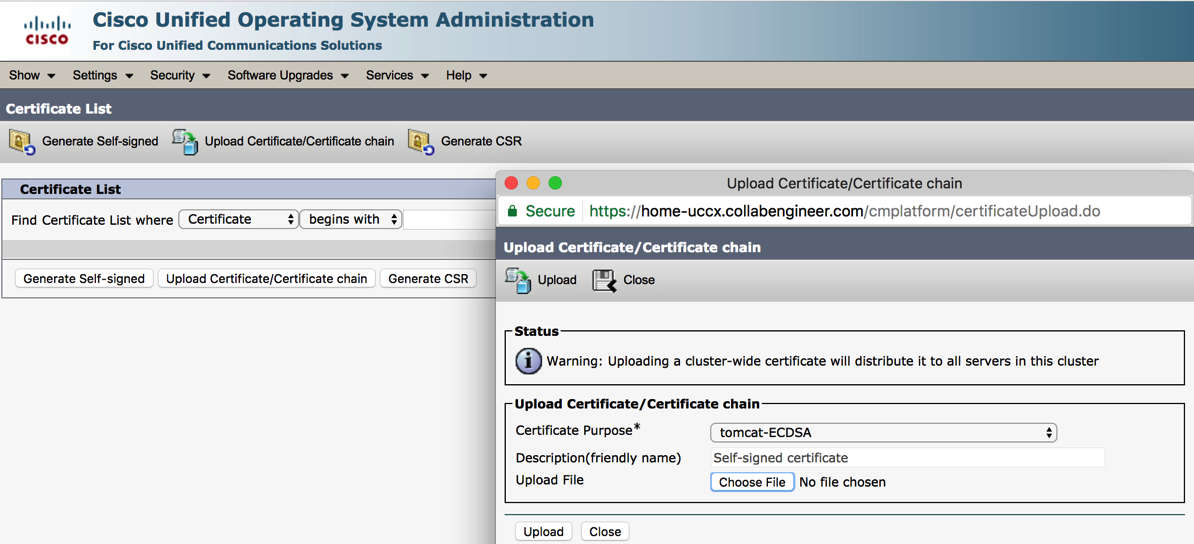Click the info icon in Status box
Image resolution: width=1194 pixels, height=544 pixels.
pyautogui.click(x=528, y=361)
